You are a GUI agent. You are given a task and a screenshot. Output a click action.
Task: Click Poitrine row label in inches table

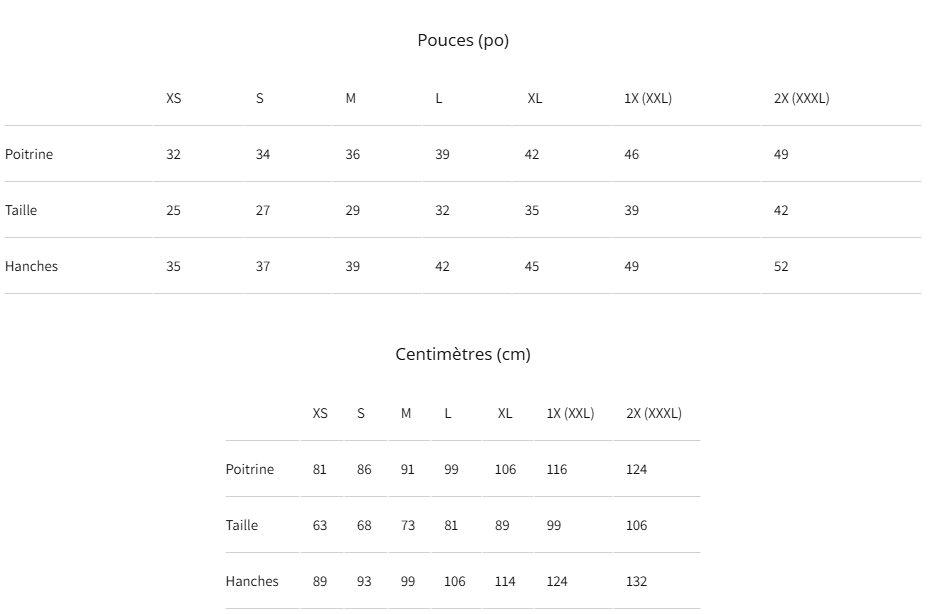pos(29,154)
